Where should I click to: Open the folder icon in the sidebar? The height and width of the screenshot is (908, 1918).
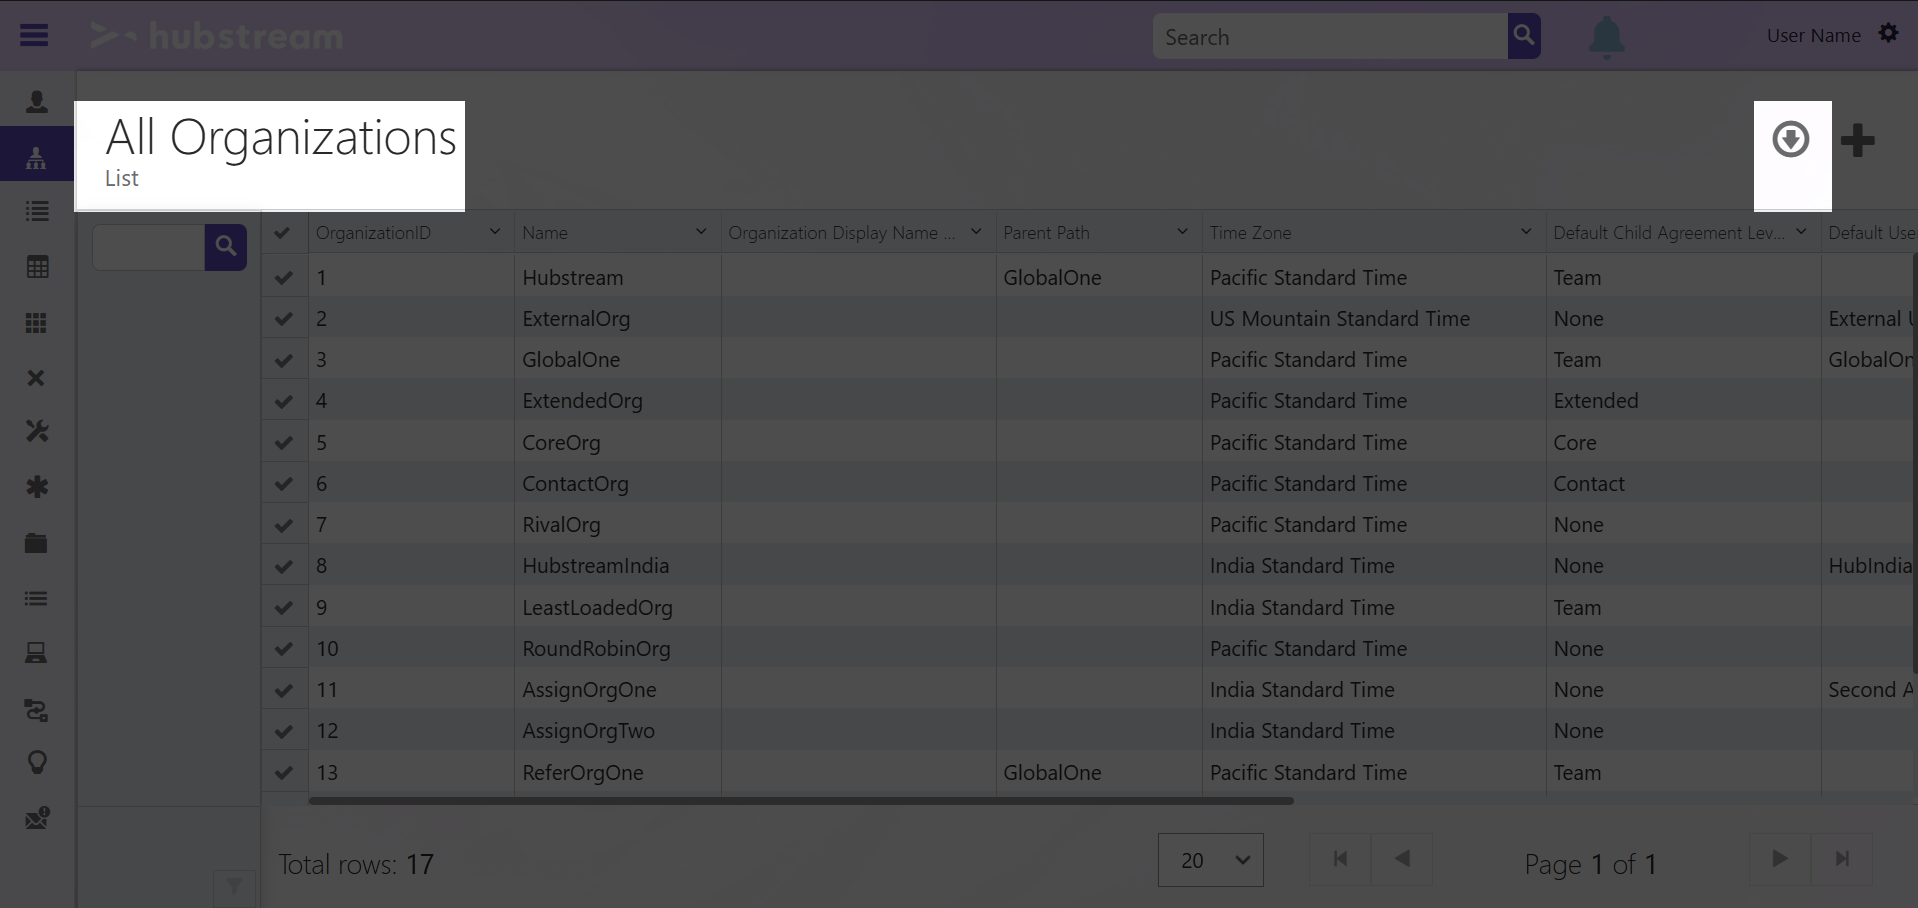pos(36,543)
